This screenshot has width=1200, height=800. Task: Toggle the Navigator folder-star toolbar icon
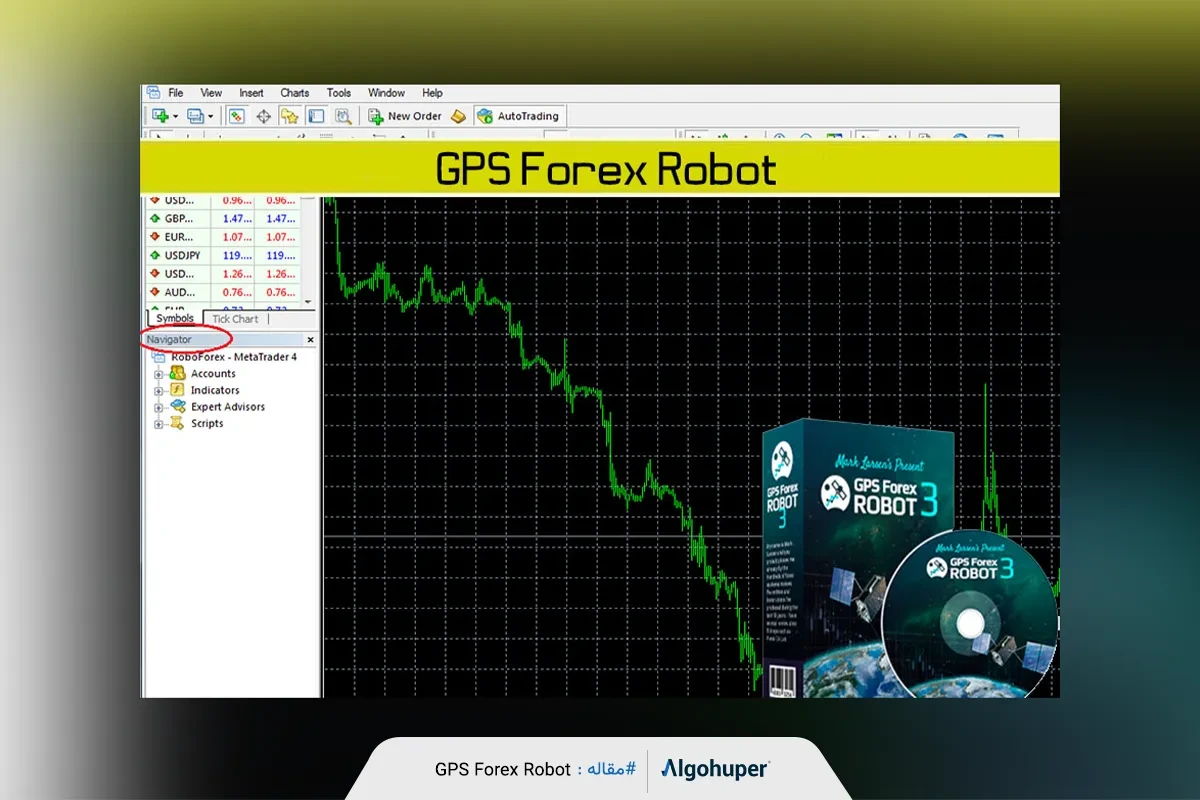290,116
